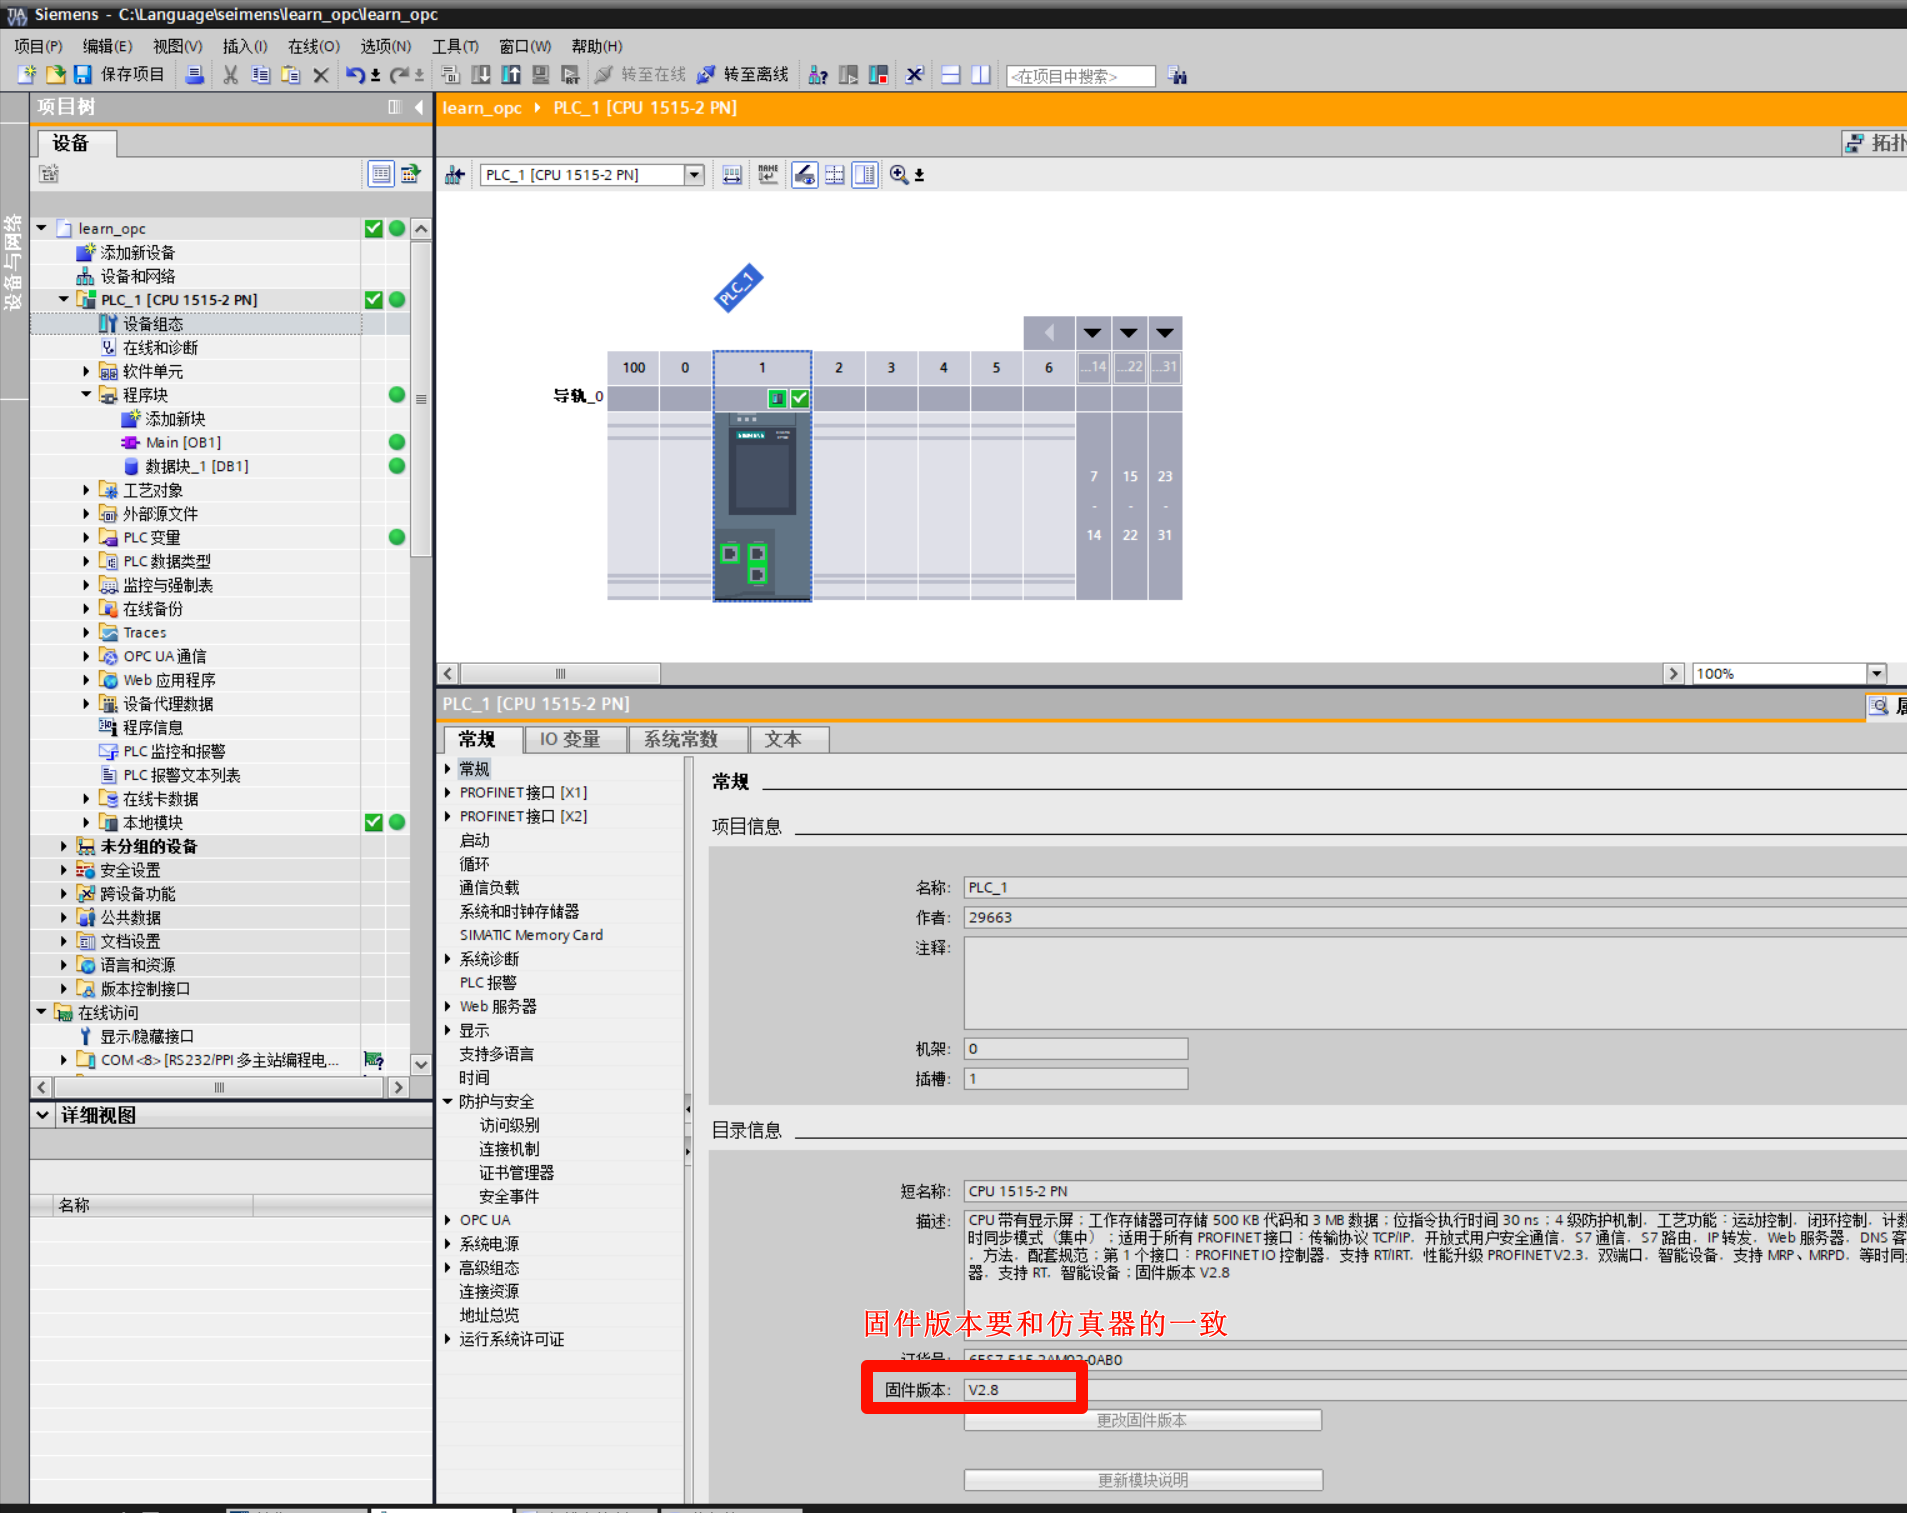
Task: Toggle page break display in device view
Action: click(834, 175)
